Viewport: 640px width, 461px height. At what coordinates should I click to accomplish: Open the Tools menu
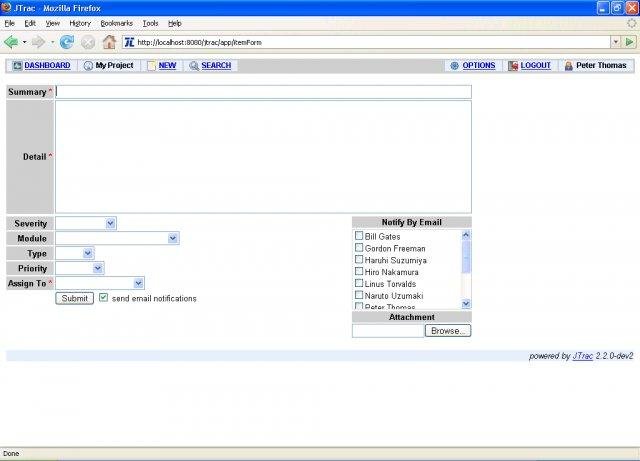pyautogui.click(x=150, y=23)
